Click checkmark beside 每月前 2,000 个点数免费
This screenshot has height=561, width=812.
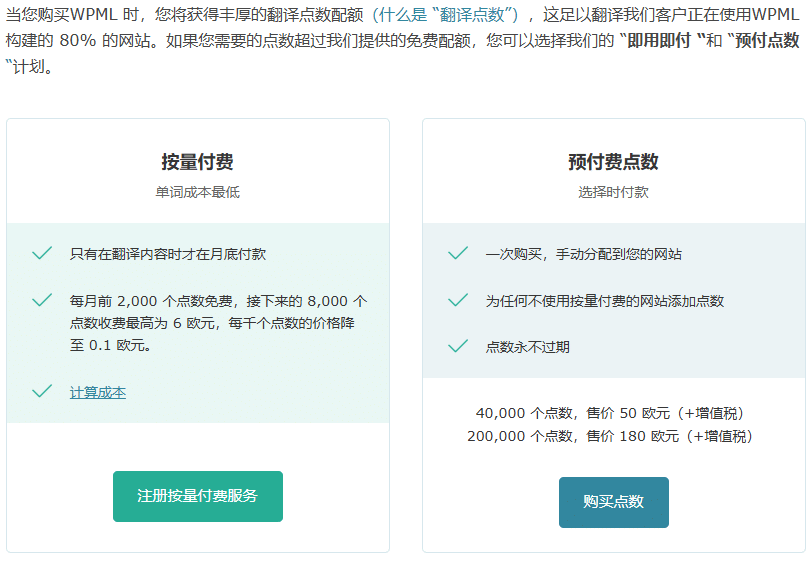coord(42,300)
